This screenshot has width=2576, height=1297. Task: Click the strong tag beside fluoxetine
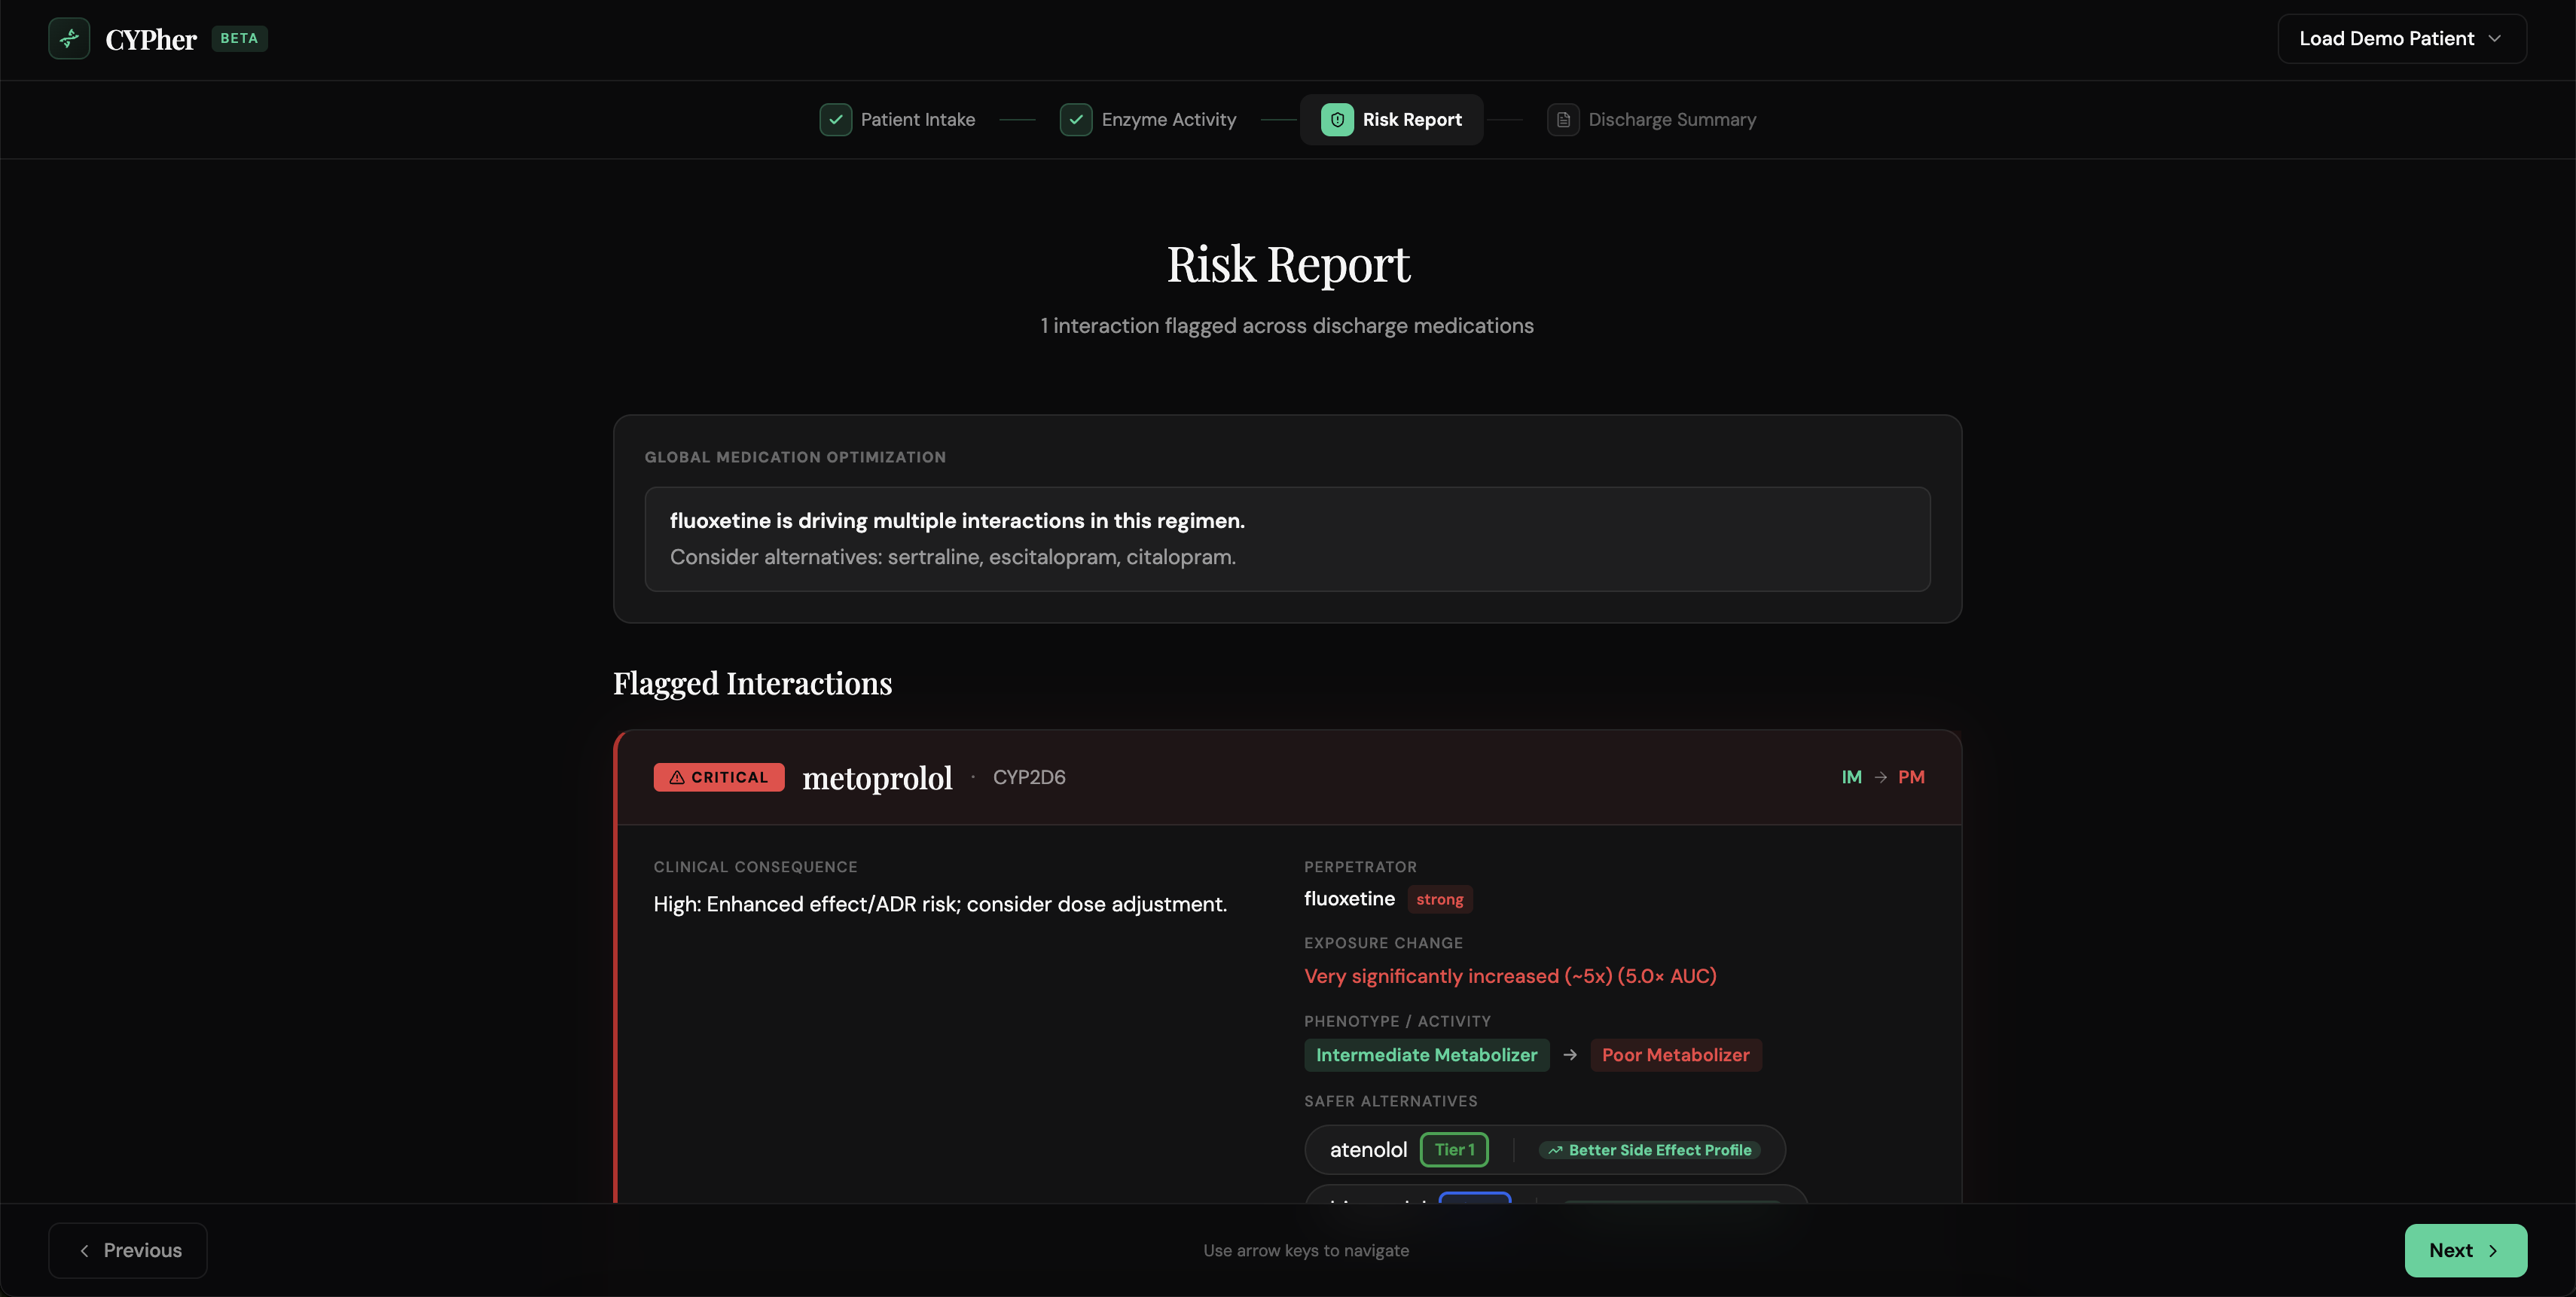pos(1439,899)
